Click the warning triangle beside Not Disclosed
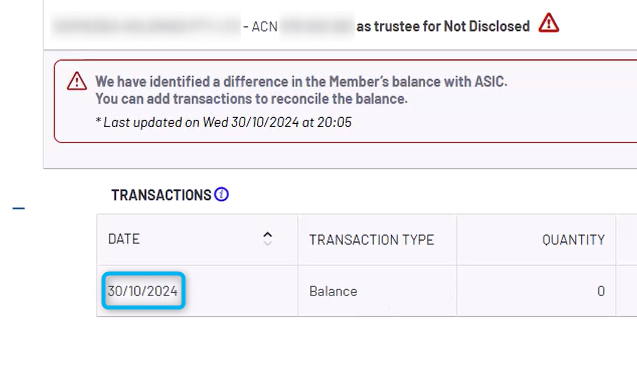 click(548, 23)
